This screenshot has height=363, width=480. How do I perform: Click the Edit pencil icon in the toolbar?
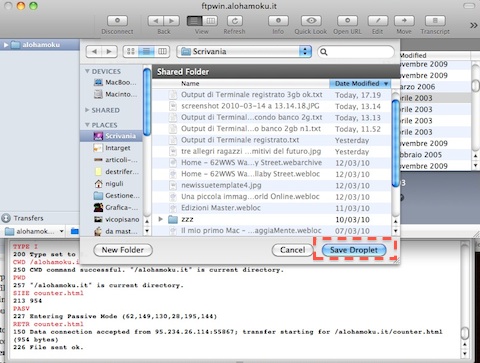[378, 21]
